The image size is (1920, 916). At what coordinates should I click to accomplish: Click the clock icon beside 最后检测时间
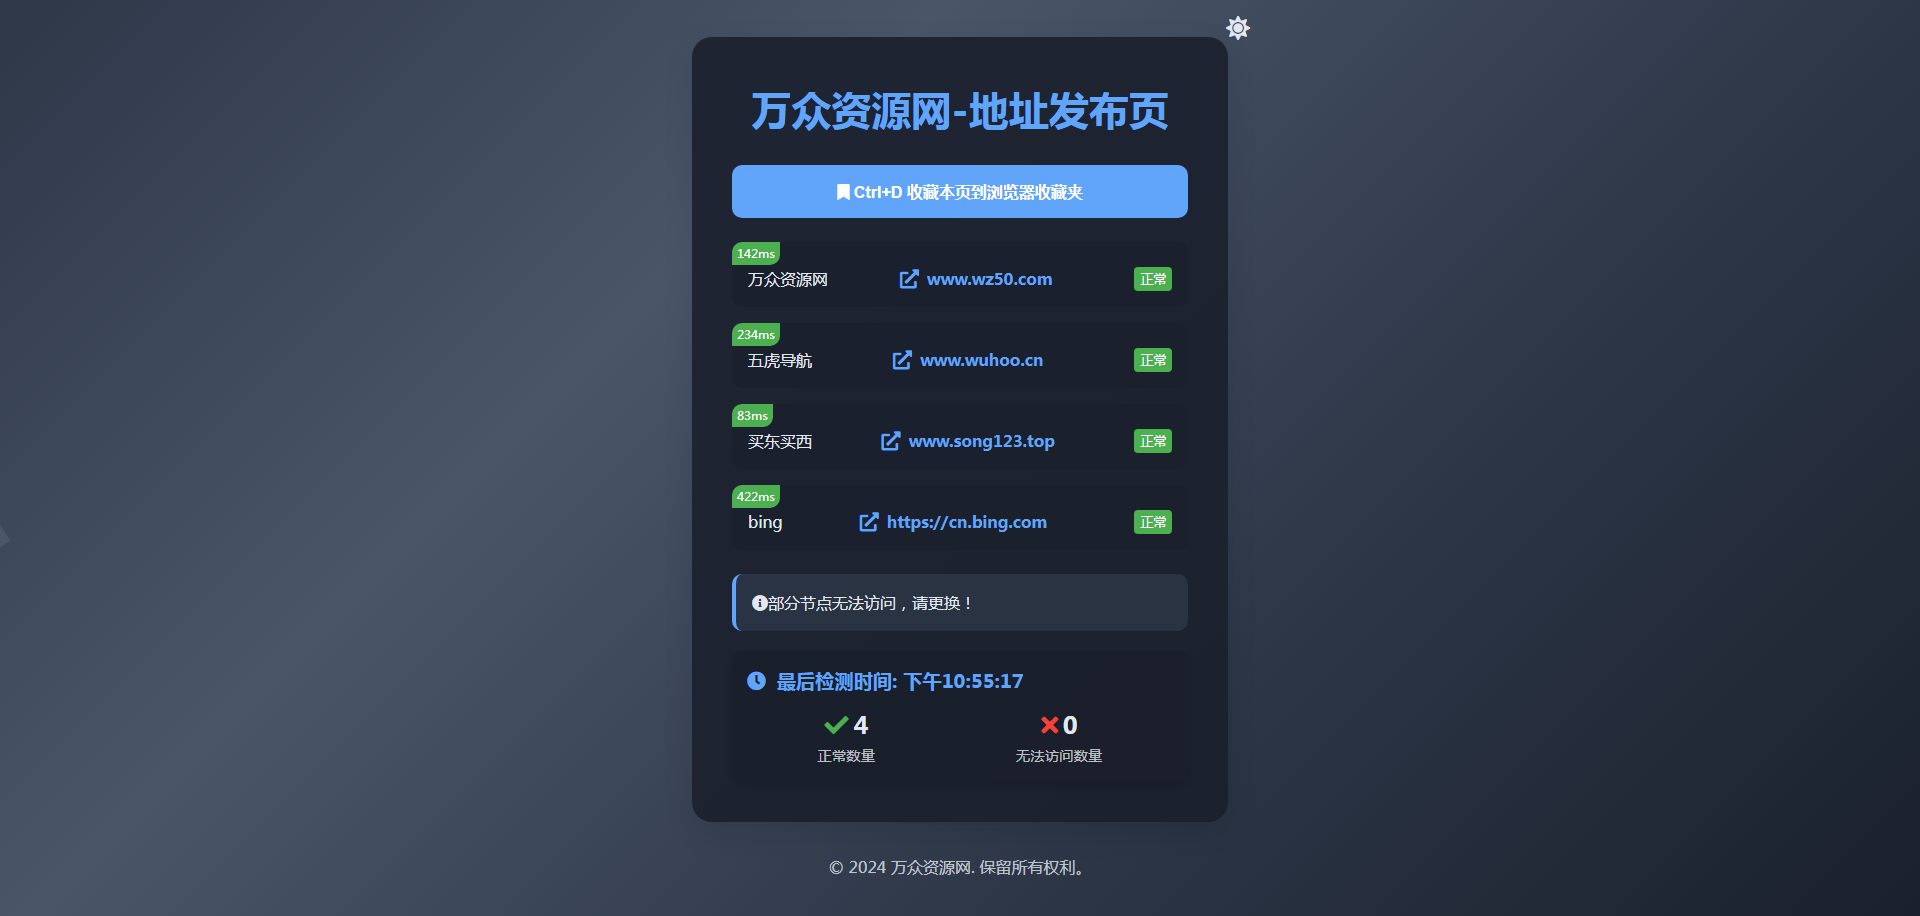[x=756, y=681]
